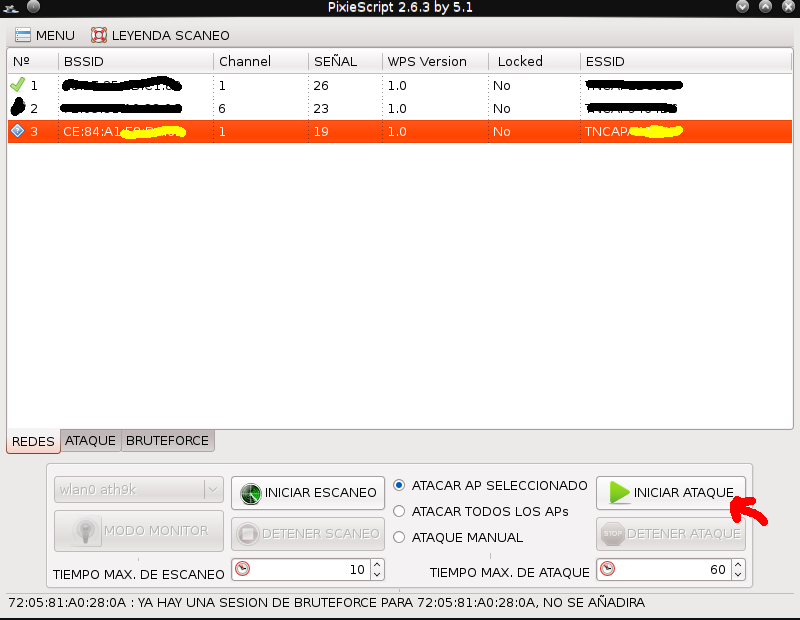The width and height of the screenshot is (800, 620).
Task: Sort by the ESSID column header
Action: pyautogui.click(x=686, y=61)
